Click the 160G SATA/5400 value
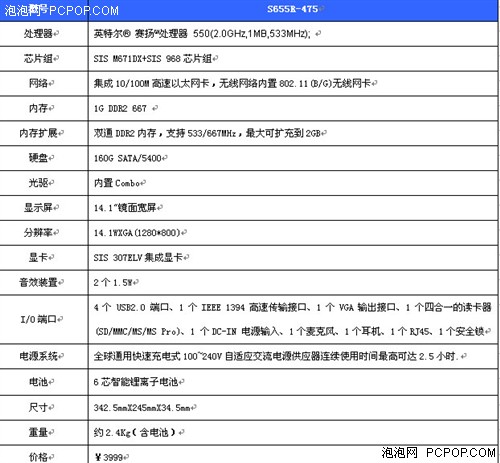This screenshot has height=463, width=500. pyautogui.click(x=128, y=158)
